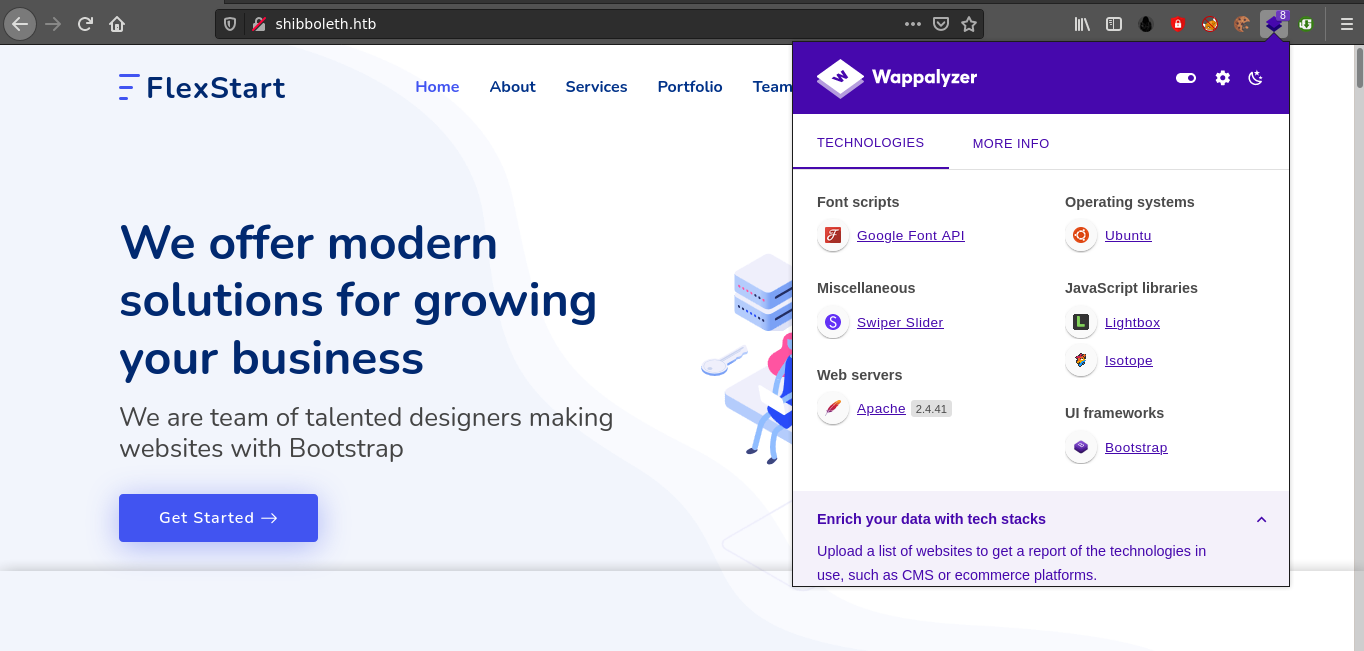The width and height of the screenshot is (1364, 651).
Task: Collapse the Enrich your data section
Action: [x=1261, y=520]
